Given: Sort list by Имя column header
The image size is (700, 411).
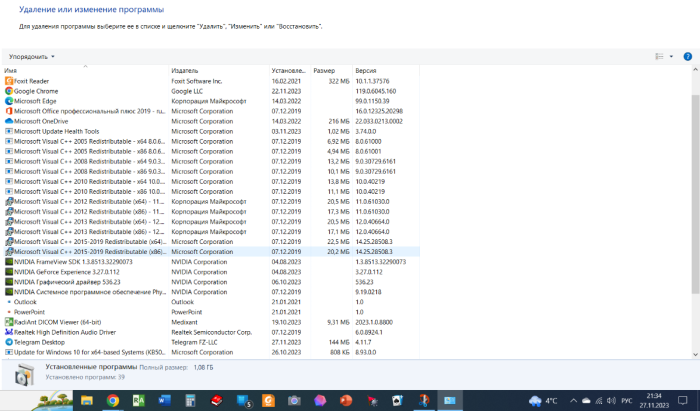Looking at the screenshot, I should tap(11, 71).
